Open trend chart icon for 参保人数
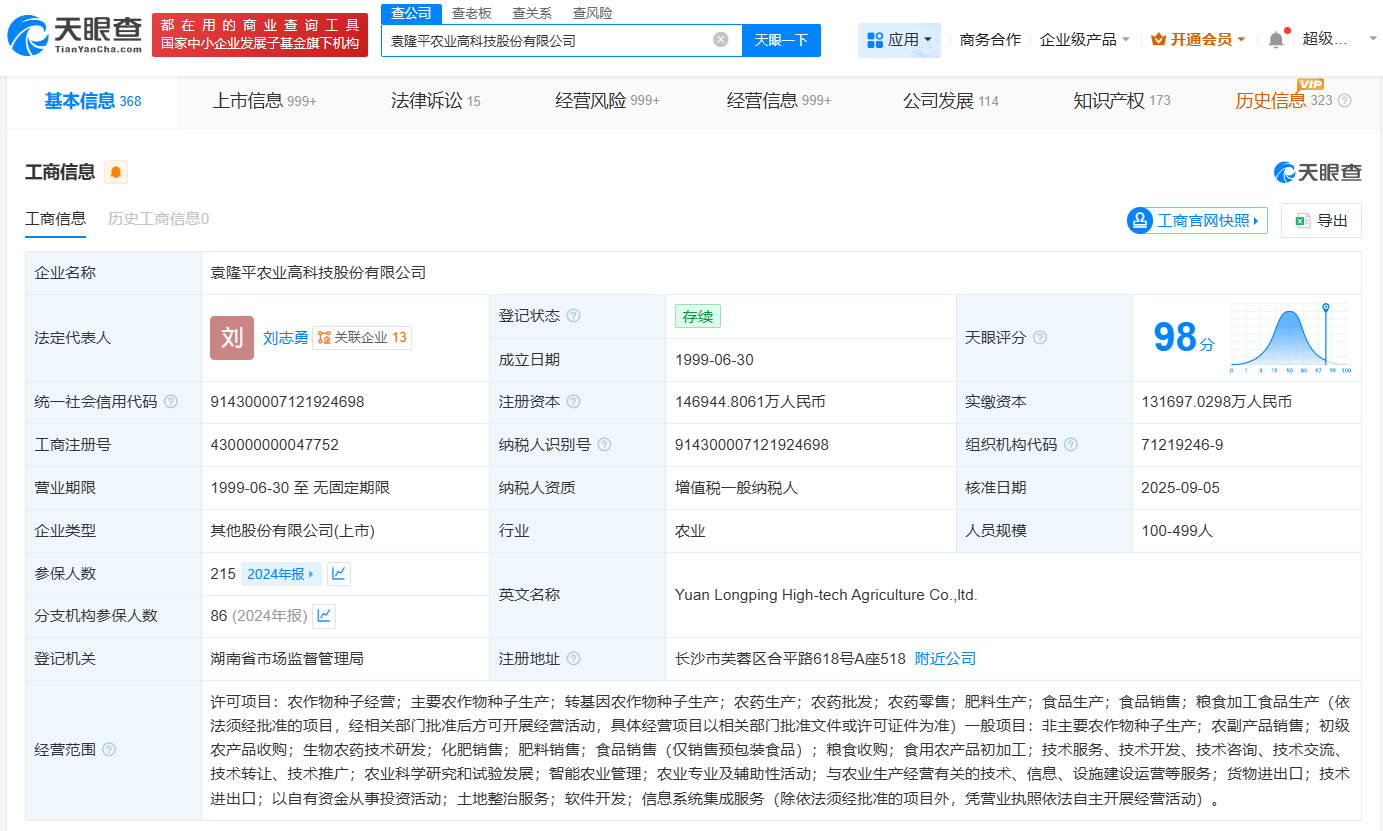 point(339,574)
